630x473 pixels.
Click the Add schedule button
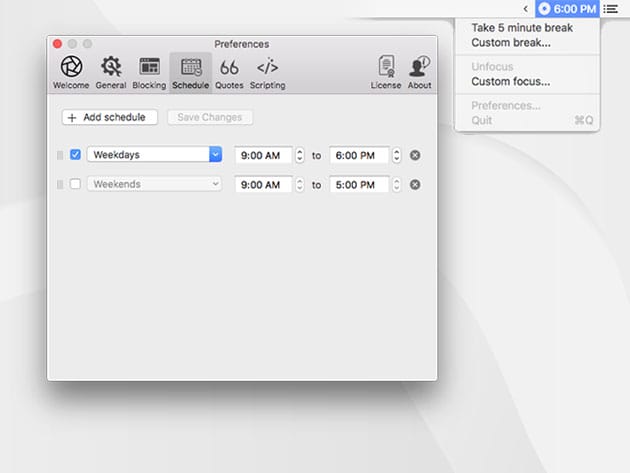pyautogui.click(x=110, y=117)
